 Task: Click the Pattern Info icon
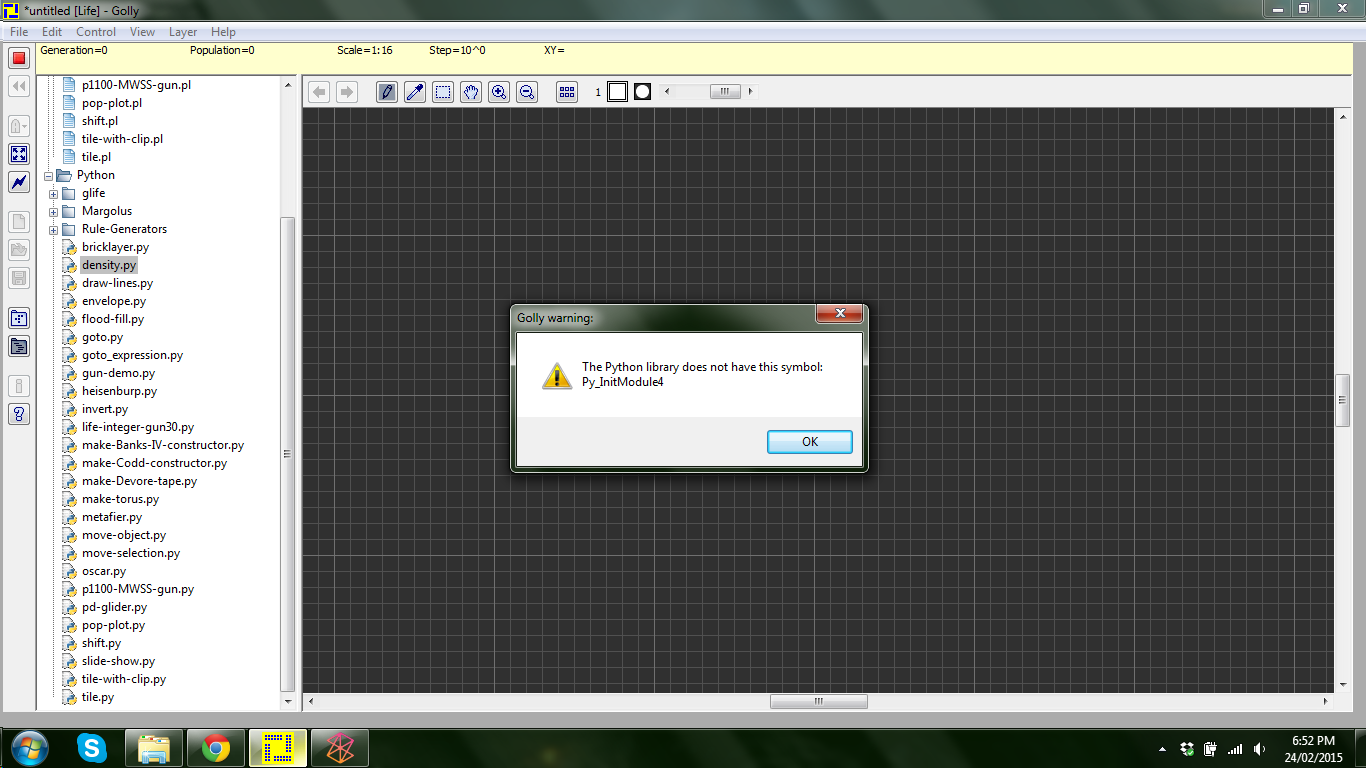(19, 385)
